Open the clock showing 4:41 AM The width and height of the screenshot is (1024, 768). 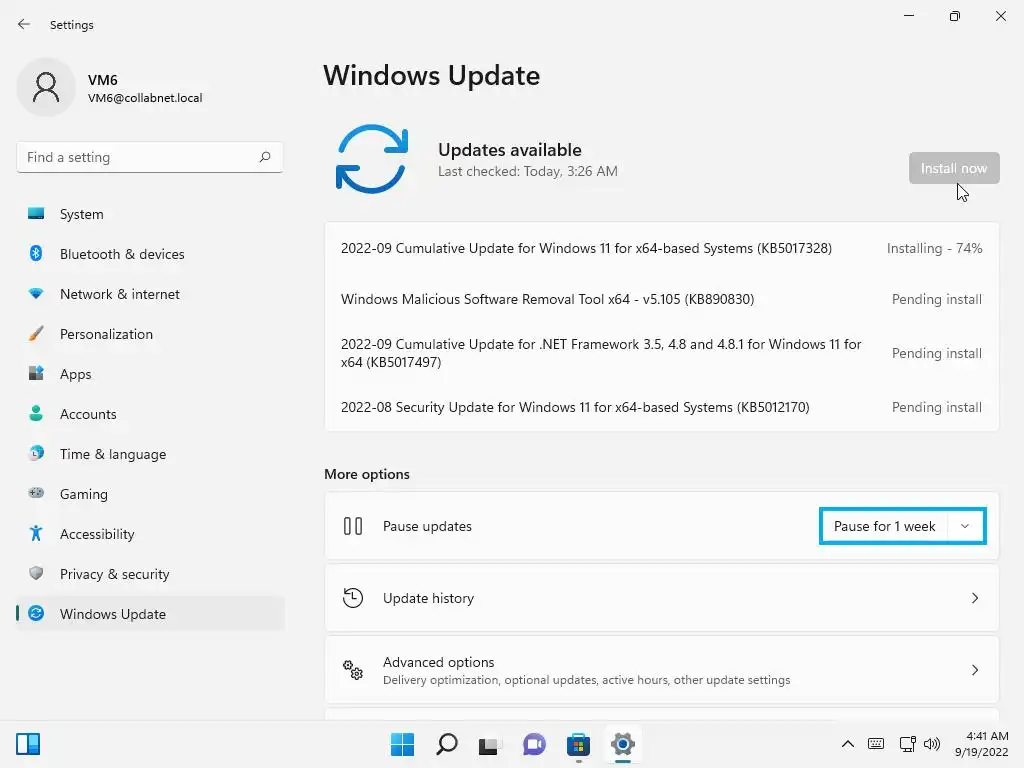pyautogui.click(x=981, y=744)
